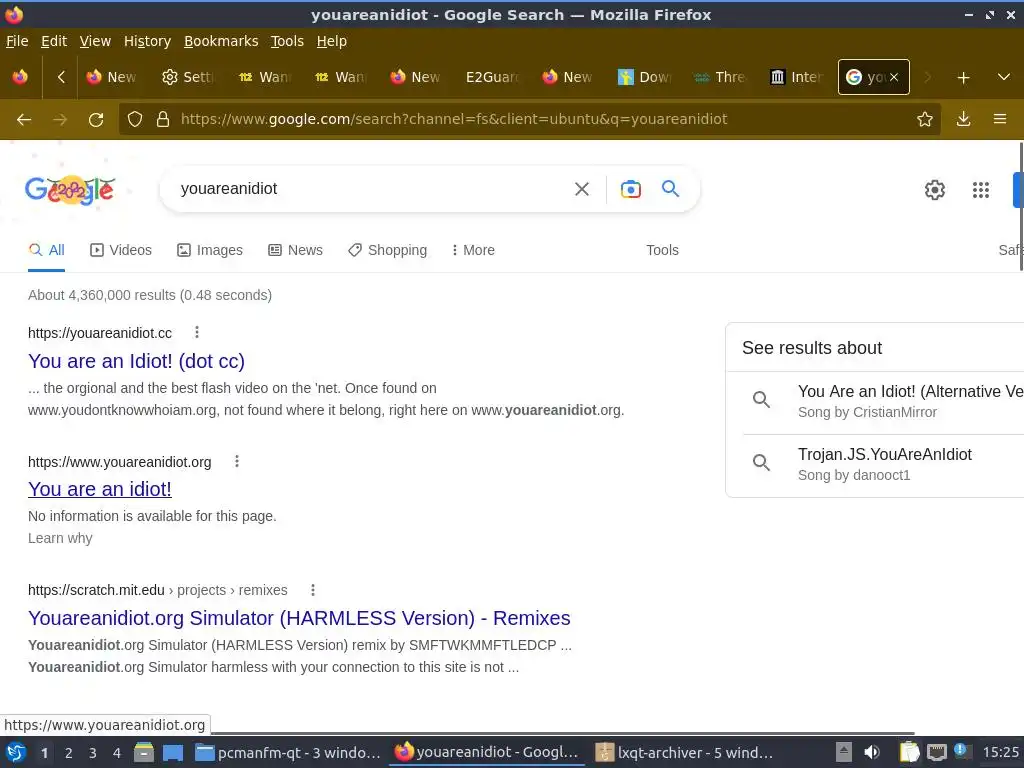Submit search with magnifier icon
1024x768 pixels.
(671, 189)
